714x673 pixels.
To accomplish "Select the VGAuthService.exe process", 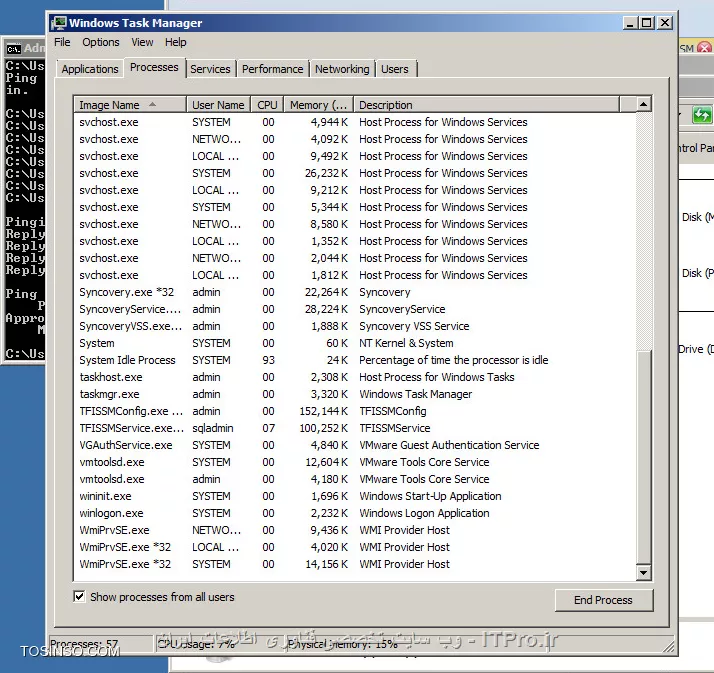I will click(x=354, y=445).
